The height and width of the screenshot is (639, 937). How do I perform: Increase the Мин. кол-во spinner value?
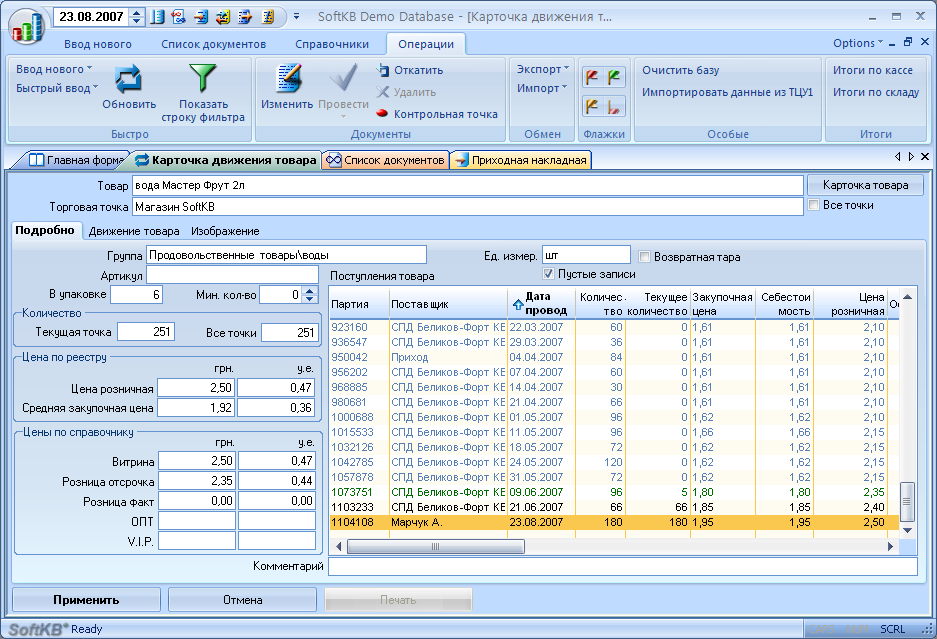pyautogui.click(x=309, y=291)
